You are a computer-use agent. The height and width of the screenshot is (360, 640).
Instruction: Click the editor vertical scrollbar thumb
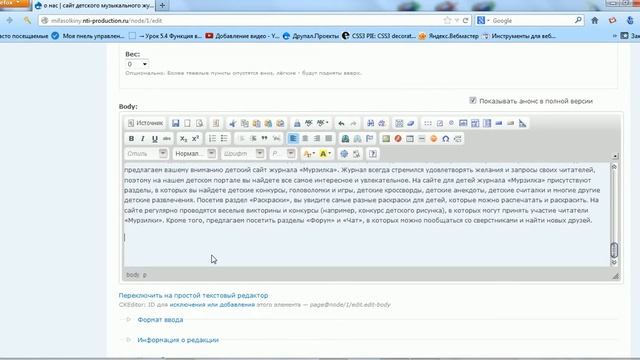[x=614, y=250]
